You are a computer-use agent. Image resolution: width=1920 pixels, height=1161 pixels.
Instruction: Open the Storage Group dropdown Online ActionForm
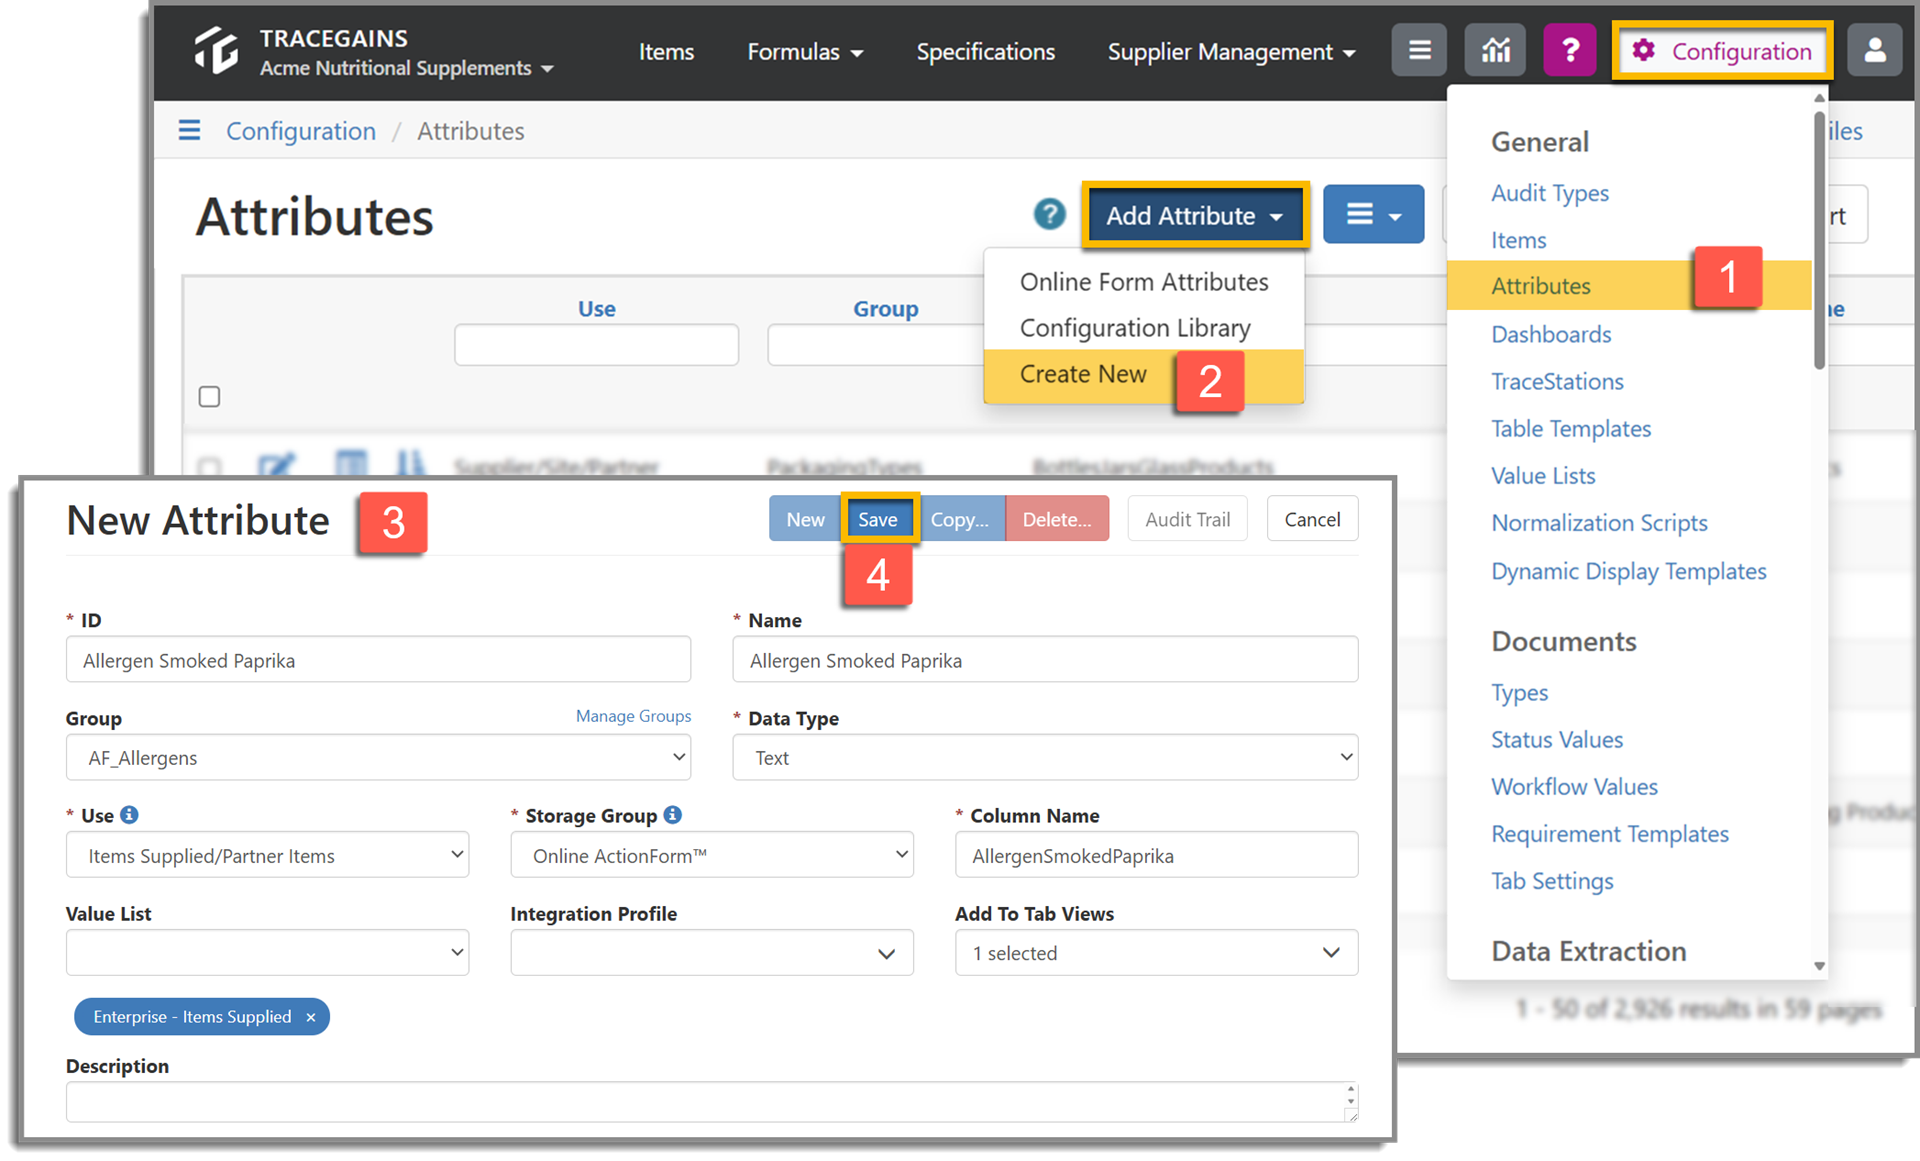point(712,855)
